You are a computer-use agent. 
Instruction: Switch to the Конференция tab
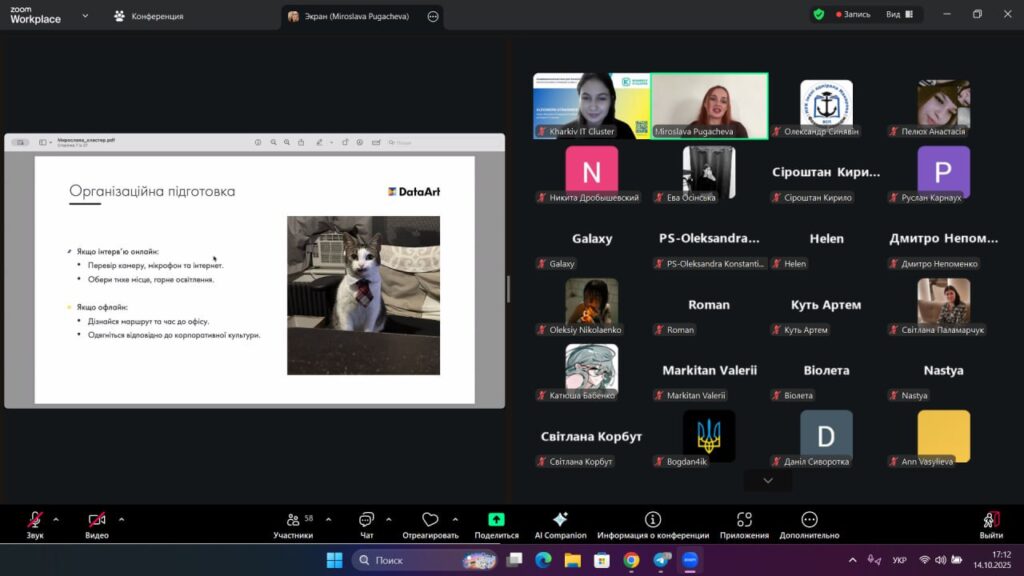point(148,16)
